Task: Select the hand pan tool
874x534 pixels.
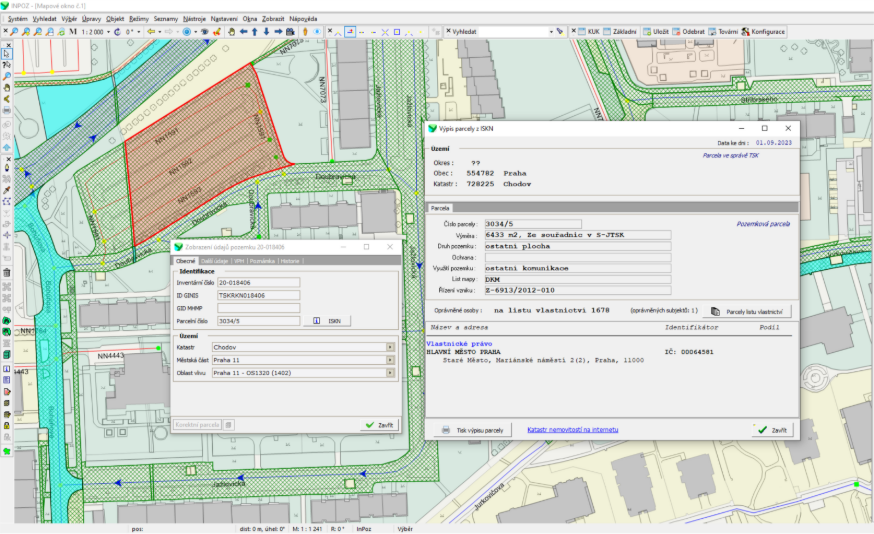Action: click(230, 32)
